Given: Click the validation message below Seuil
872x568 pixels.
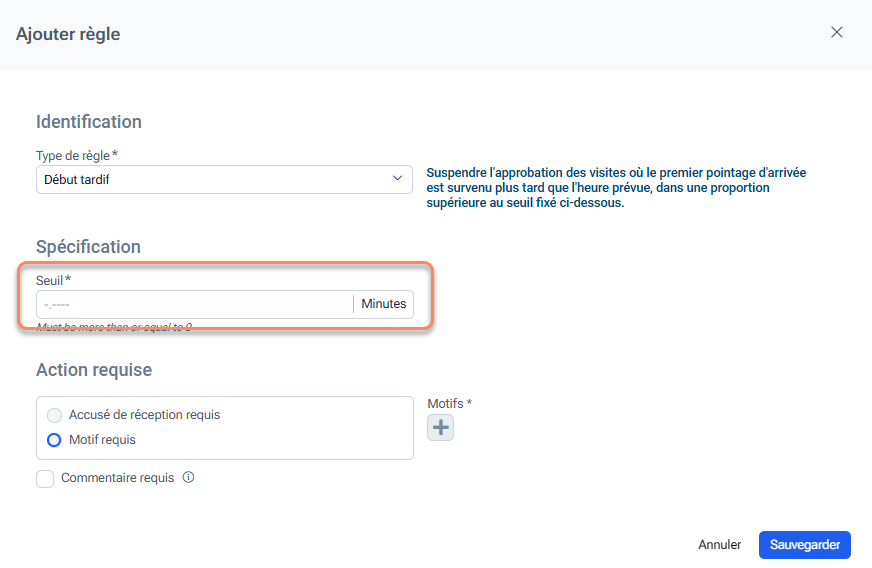Looking at the screenshot, I should tap(113, 327).
